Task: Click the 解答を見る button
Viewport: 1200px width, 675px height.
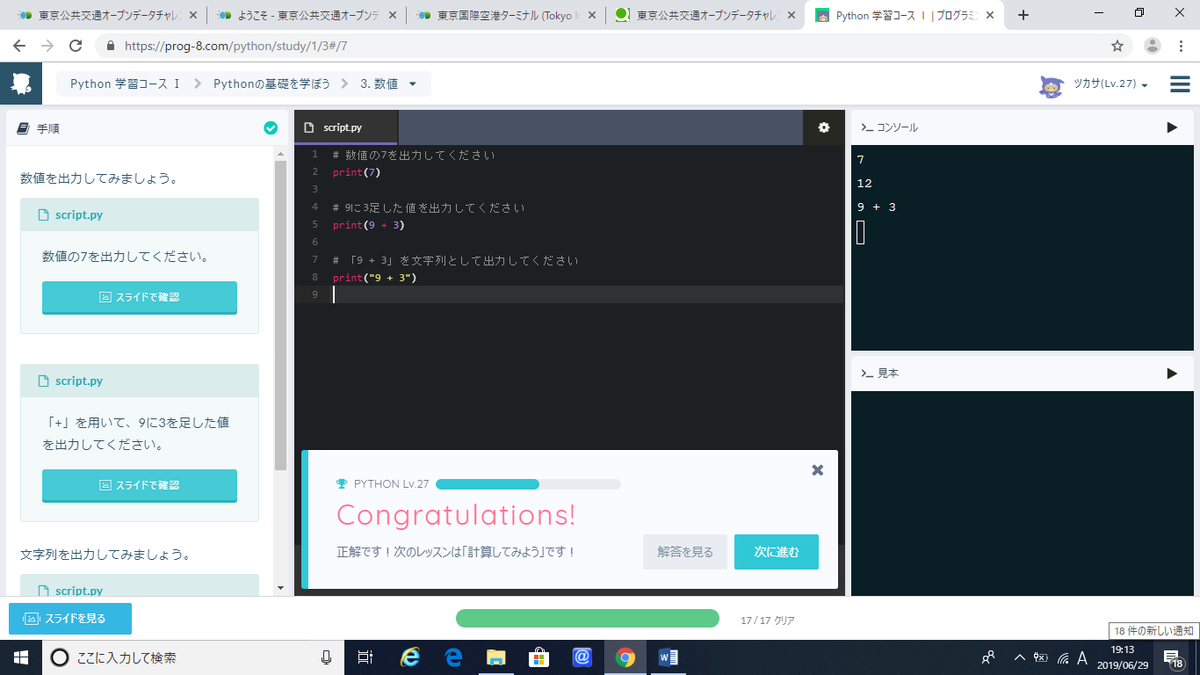Action: (x=684, y=551)
